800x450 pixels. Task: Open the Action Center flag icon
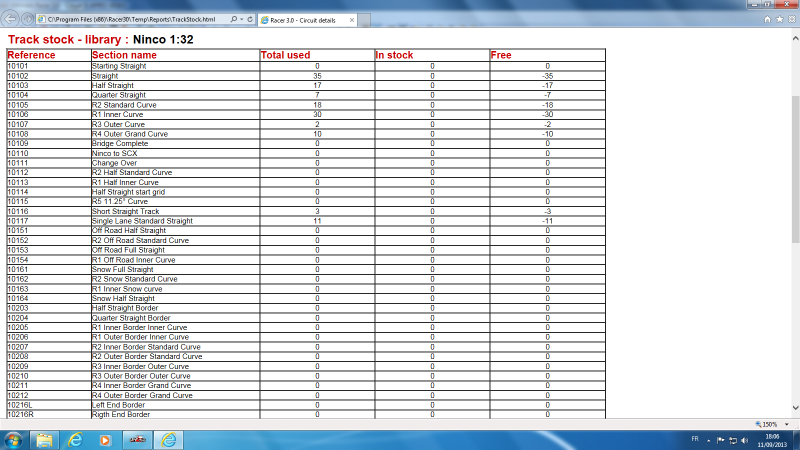(x=723, y=439)
